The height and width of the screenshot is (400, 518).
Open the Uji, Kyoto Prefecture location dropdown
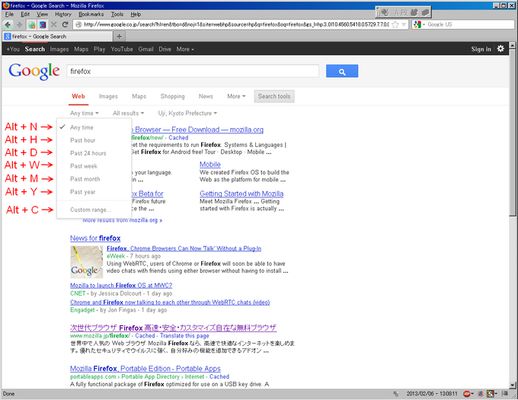[187, 113]
